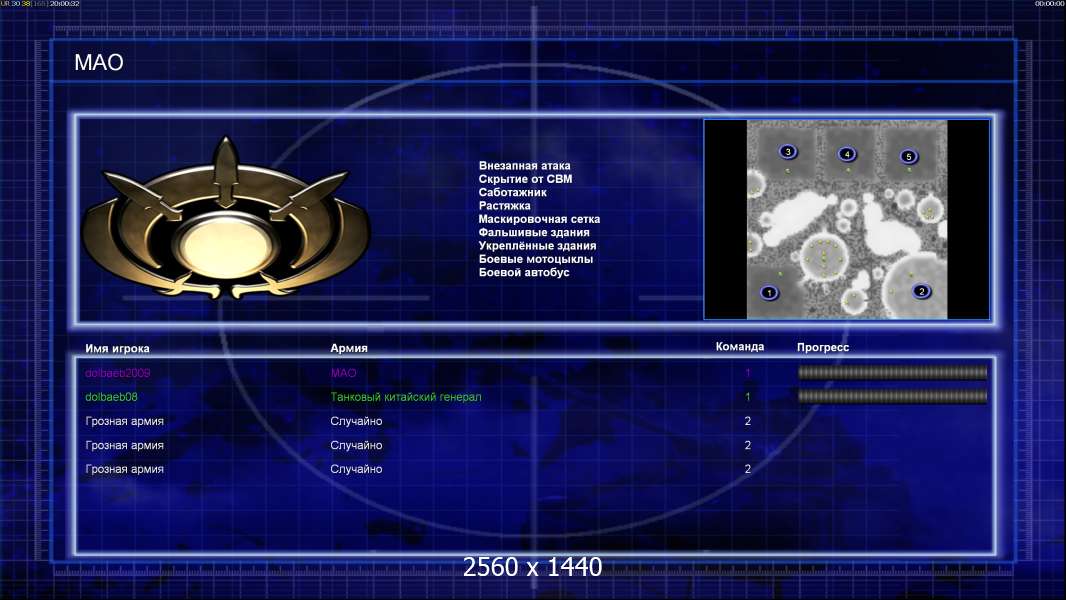This screenshot has width=1066, height=600.
Task: Select player name dolbaeb08
Action: (111, 397)
